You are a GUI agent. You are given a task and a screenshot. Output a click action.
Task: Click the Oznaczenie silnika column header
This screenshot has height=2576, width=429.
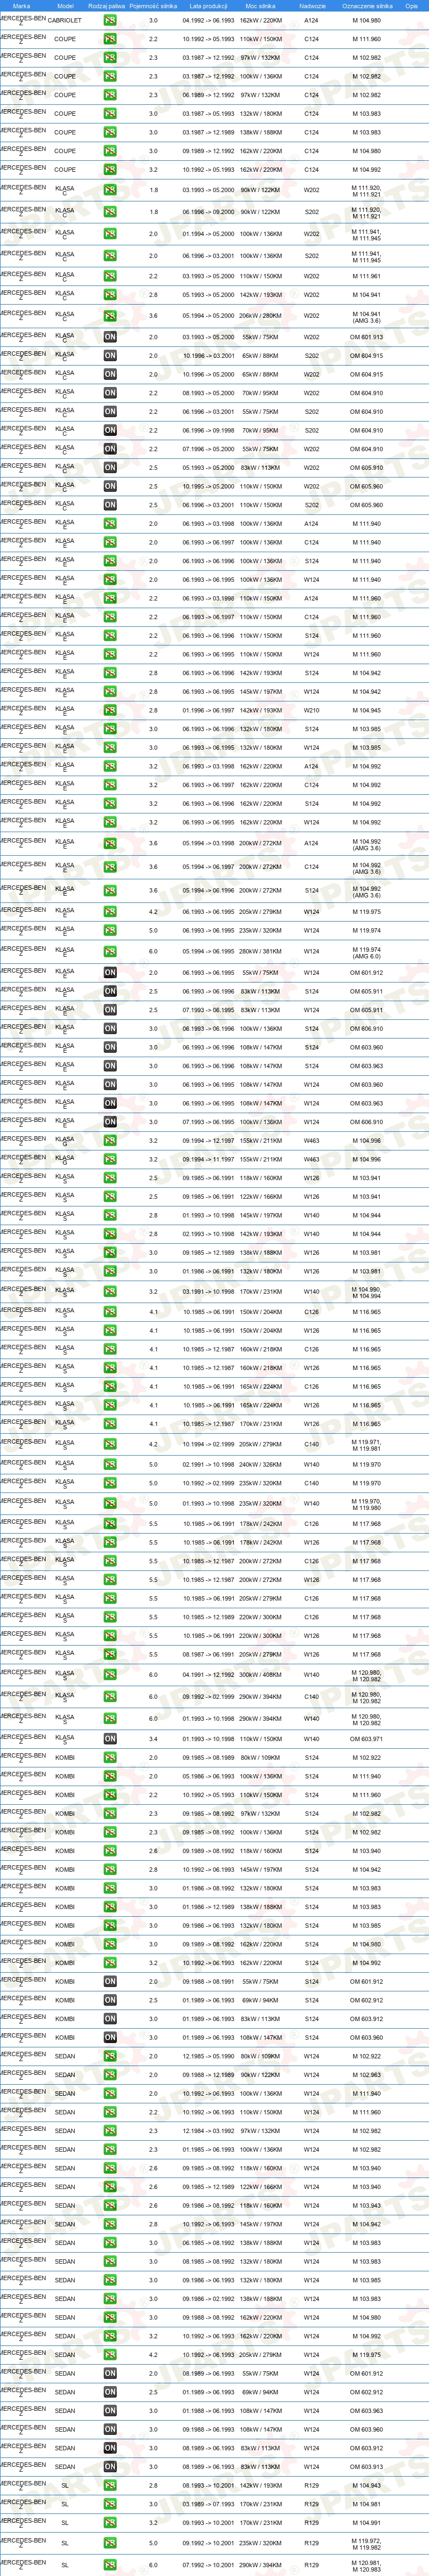(367, 6)
